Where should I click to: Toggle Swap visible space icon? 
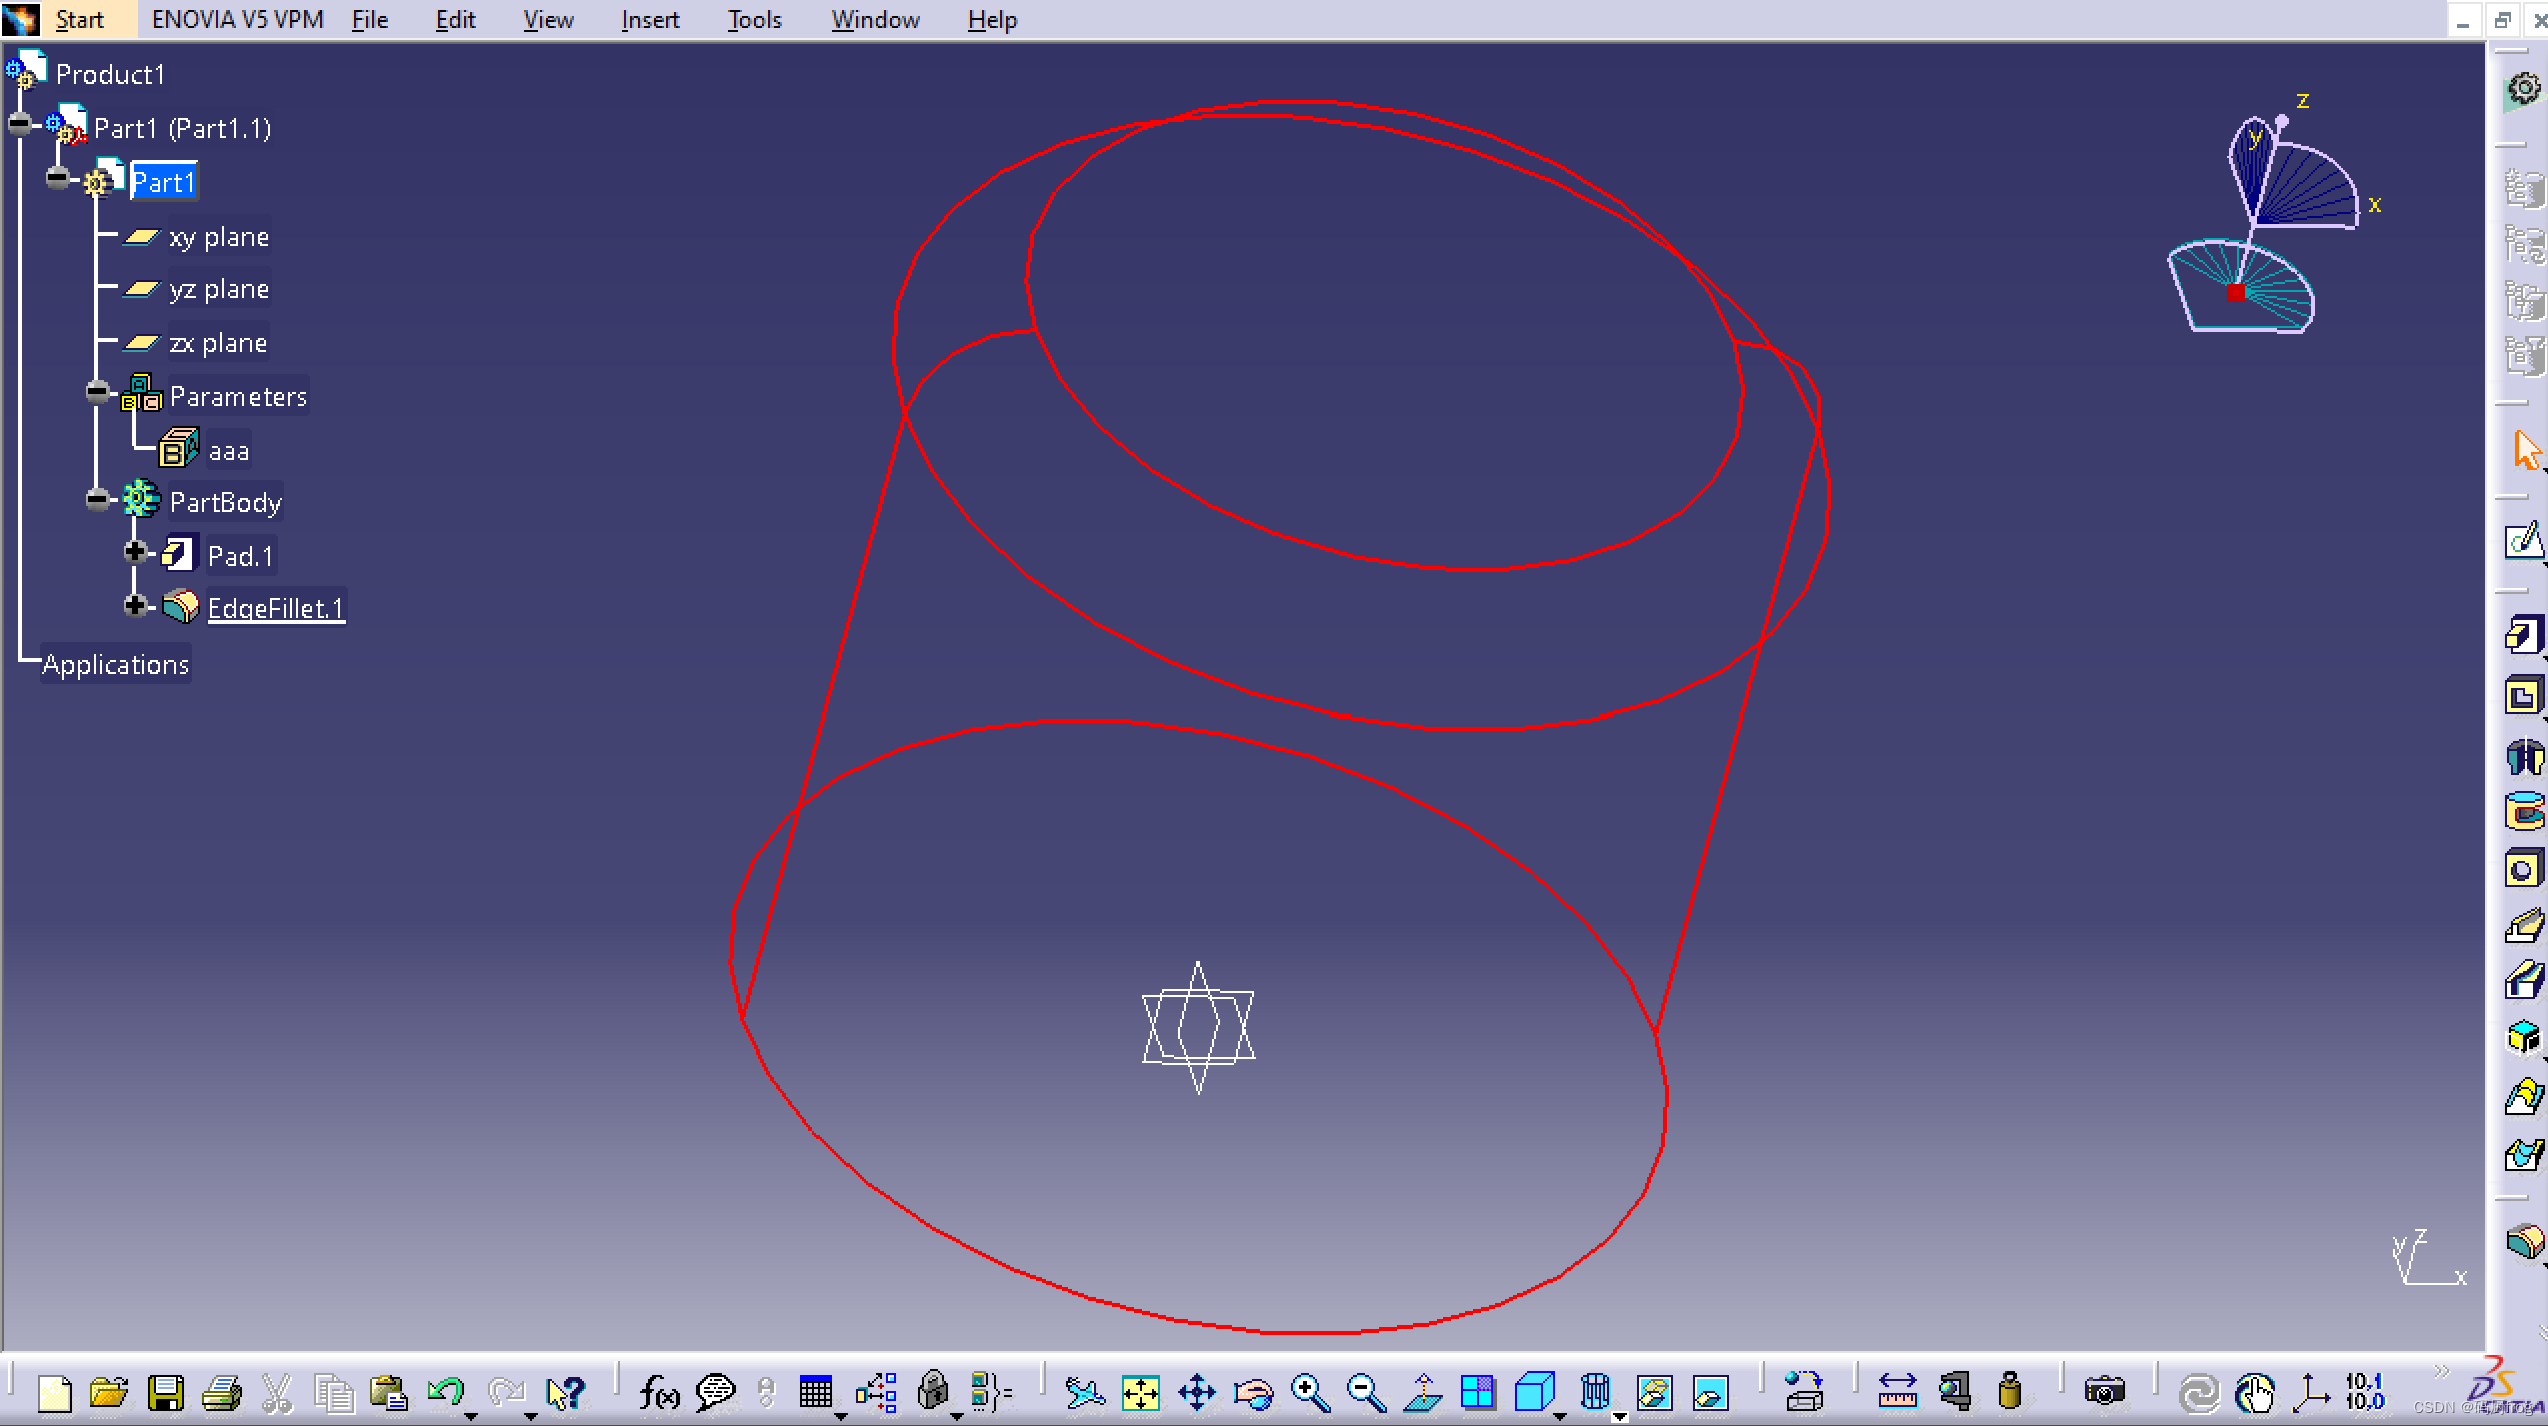coord(1710,1392)
